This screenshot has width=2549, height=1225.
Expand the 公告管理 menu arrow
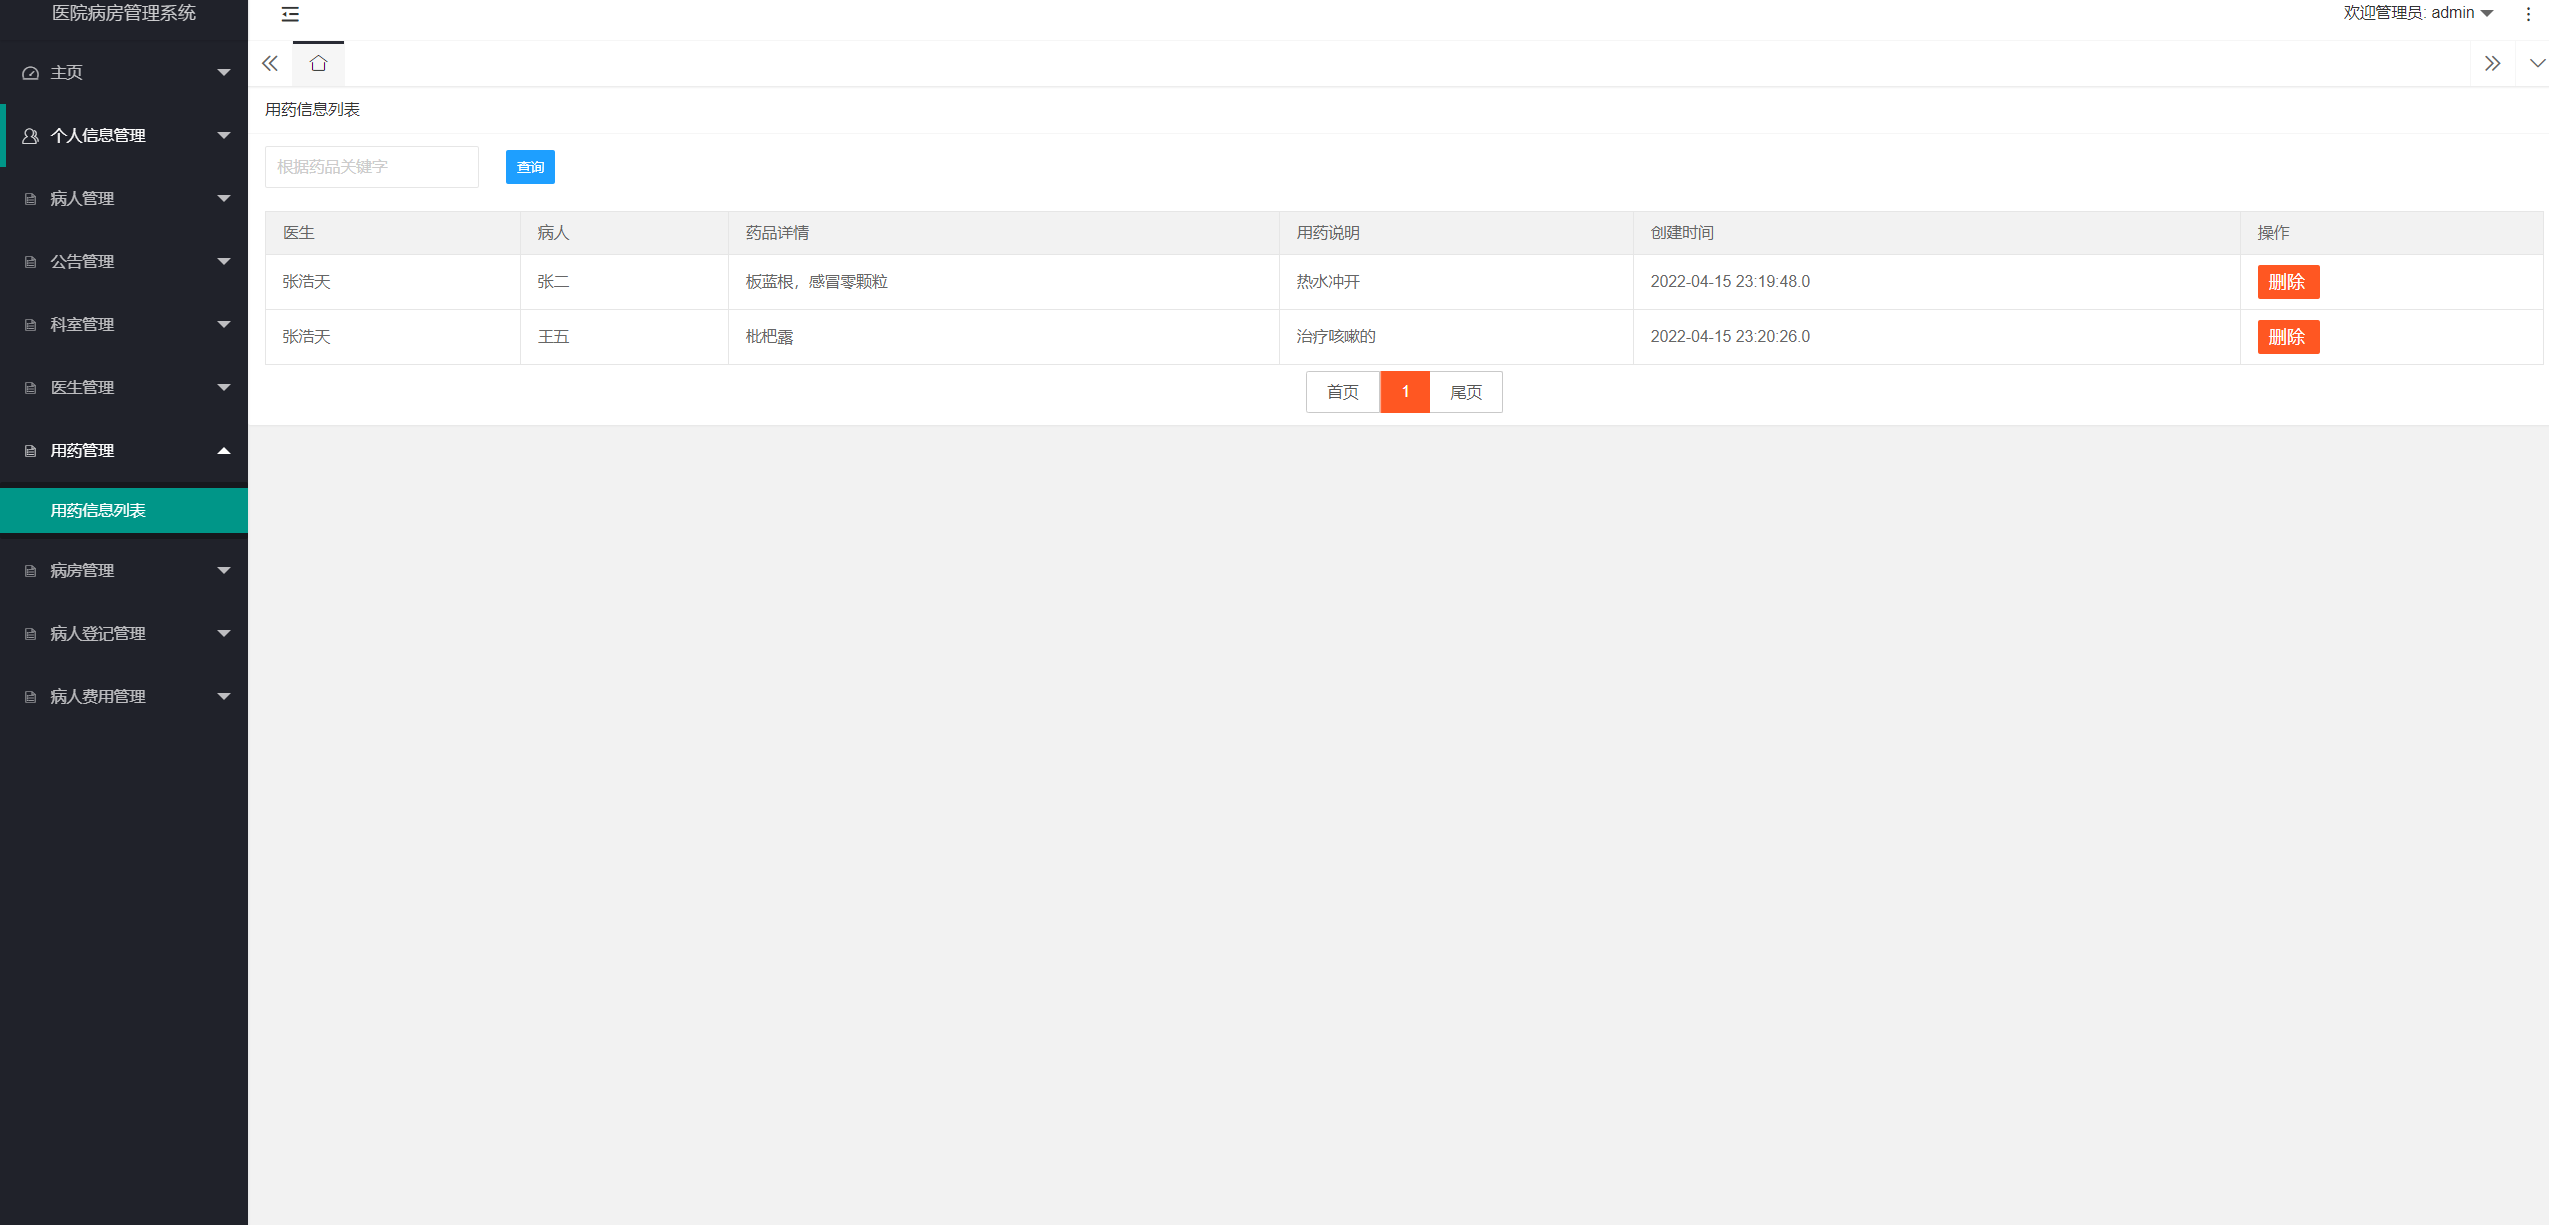pyautogui.click(x=224, y=262)
